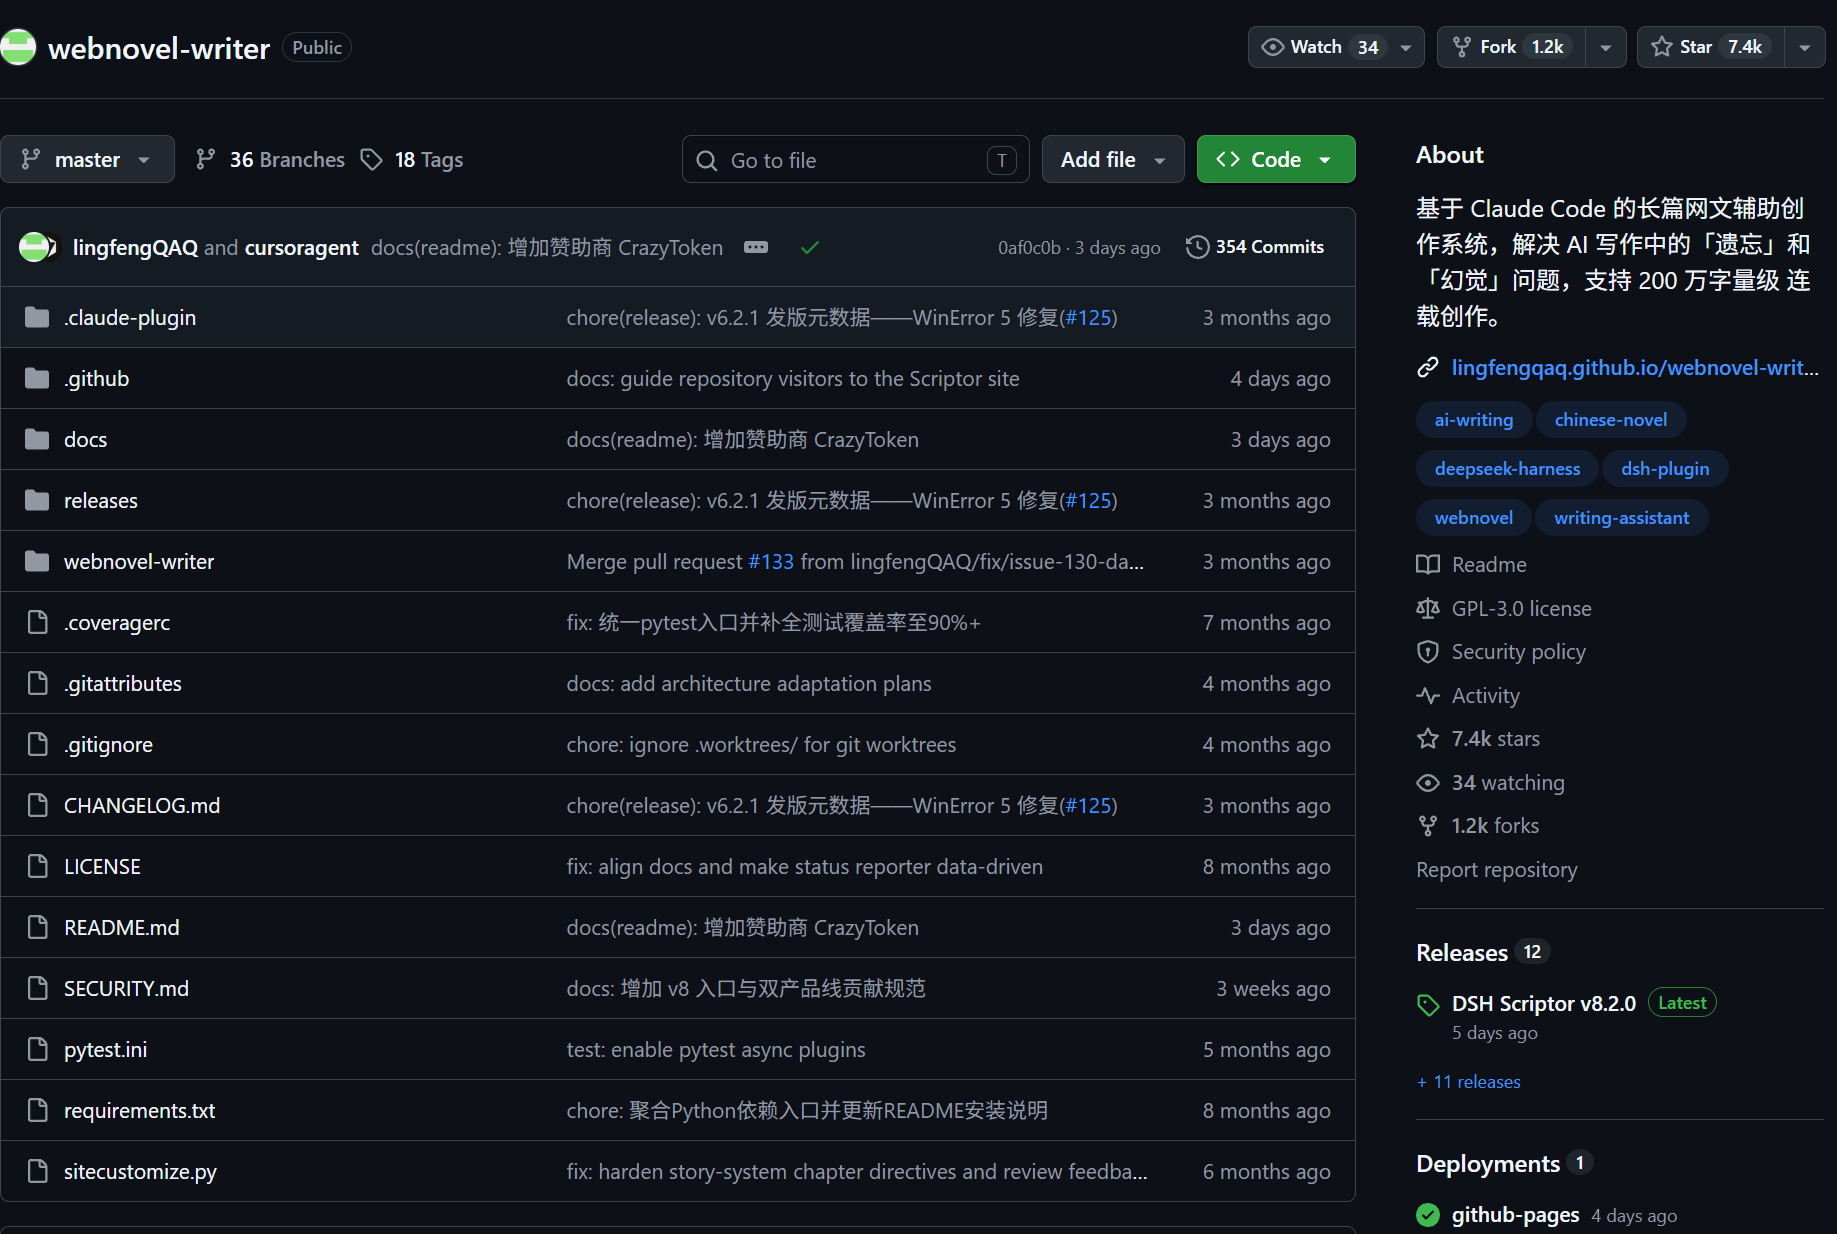
Task: Click the DSH Scriptor release tag icon
Action: click(x=1428, y=1004)
